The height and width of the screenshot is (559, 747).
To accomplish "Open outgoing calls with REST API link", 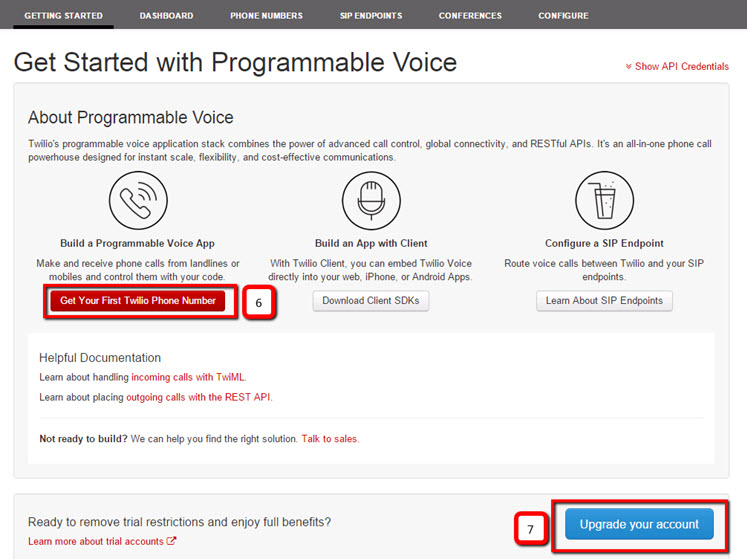I will click(x=199, y=397).
